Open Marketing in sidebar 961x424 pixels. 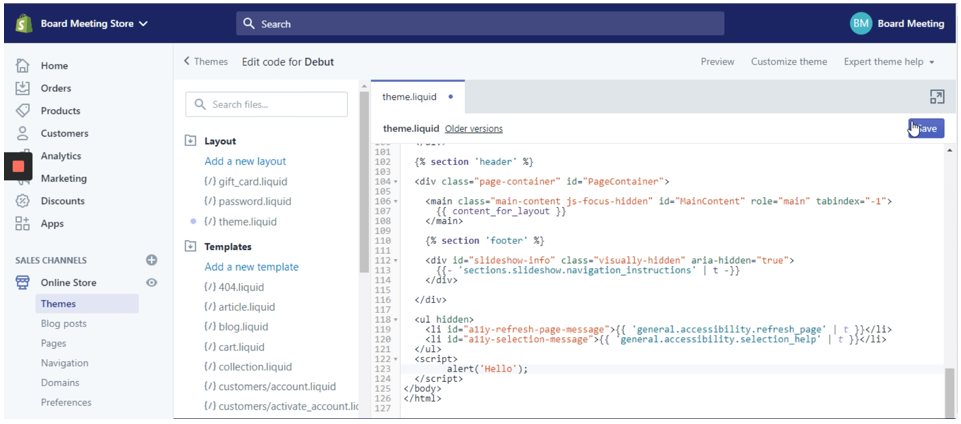pyautogui.click(x=64, y=178)
